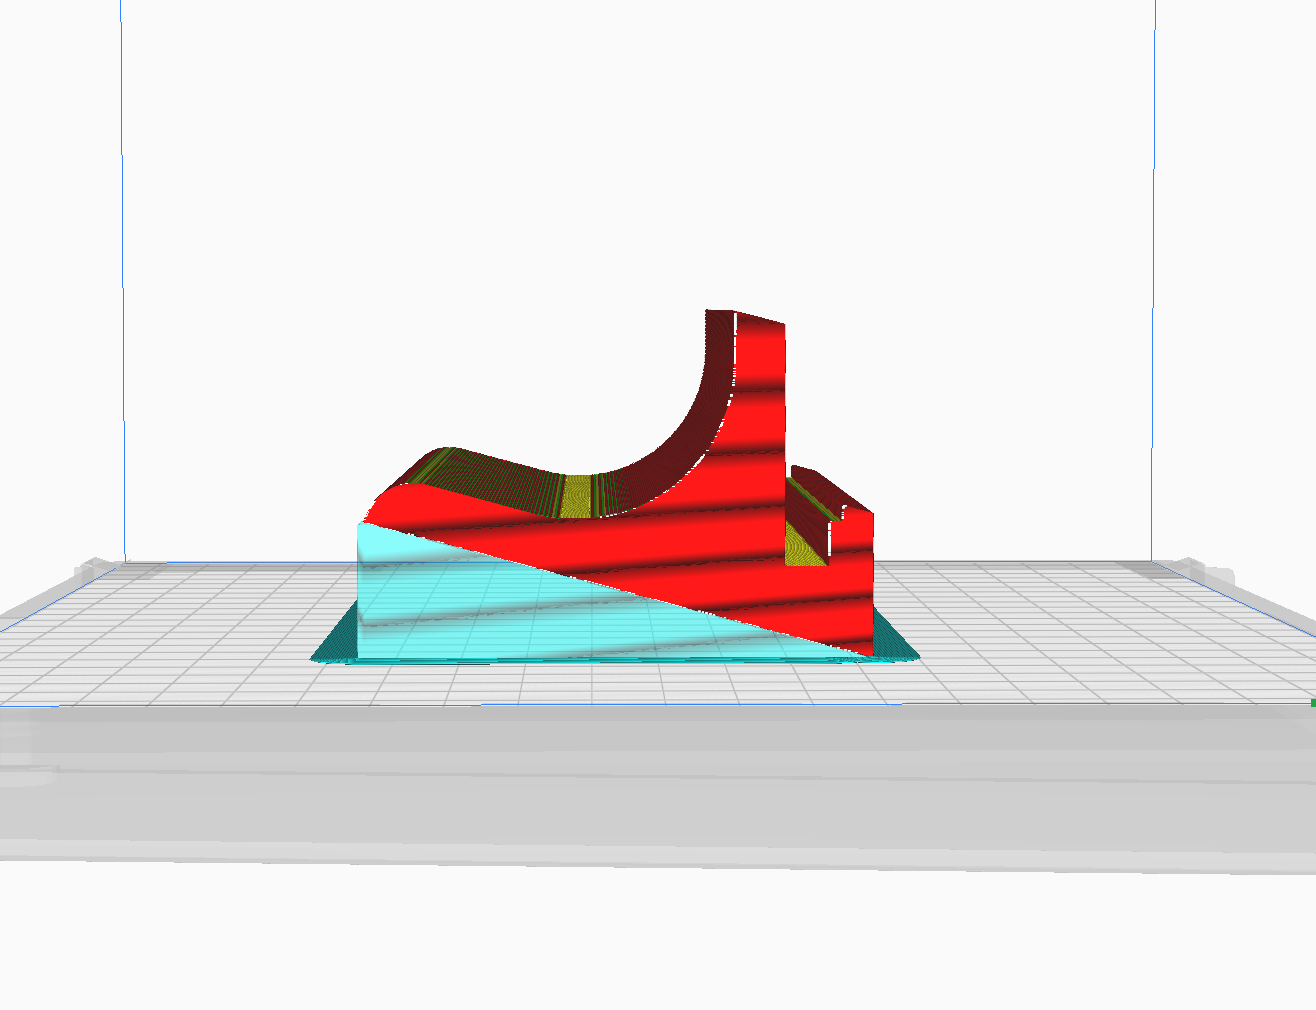Viewport: 1316px width, 1010px height.
Task: Click the build plate grid right of the model
Action: (x=1050, y=630)
